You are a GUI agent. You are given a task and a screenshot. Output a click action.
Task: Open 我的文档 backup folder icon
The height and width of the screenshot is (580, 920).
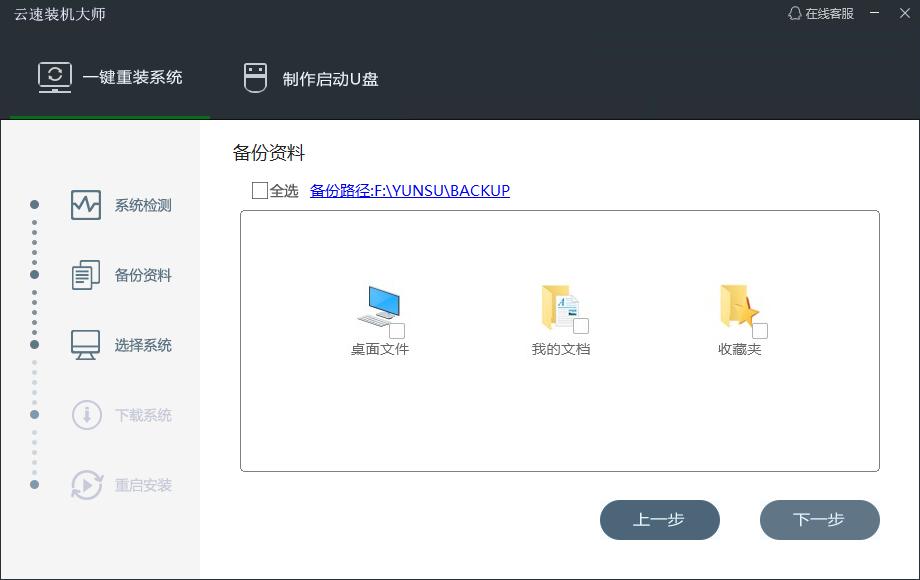555,305
